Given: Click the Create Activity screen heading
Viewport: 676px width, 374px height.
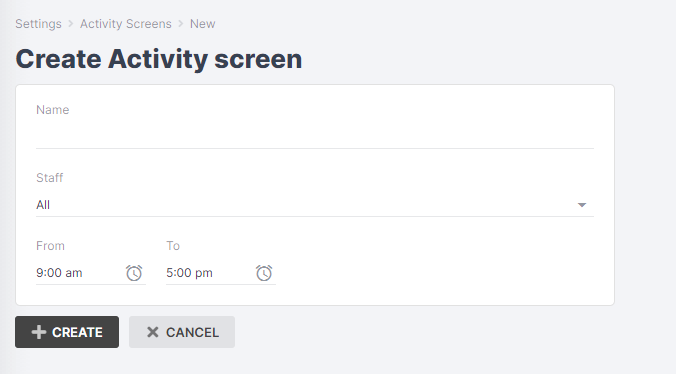Looking at the screenshot, I should [x=159, y=59].
